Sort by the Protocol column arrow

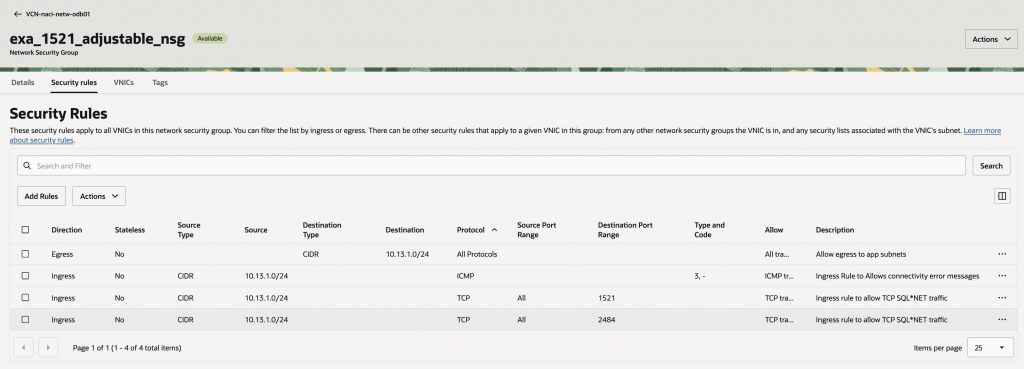tap(494, 230)
